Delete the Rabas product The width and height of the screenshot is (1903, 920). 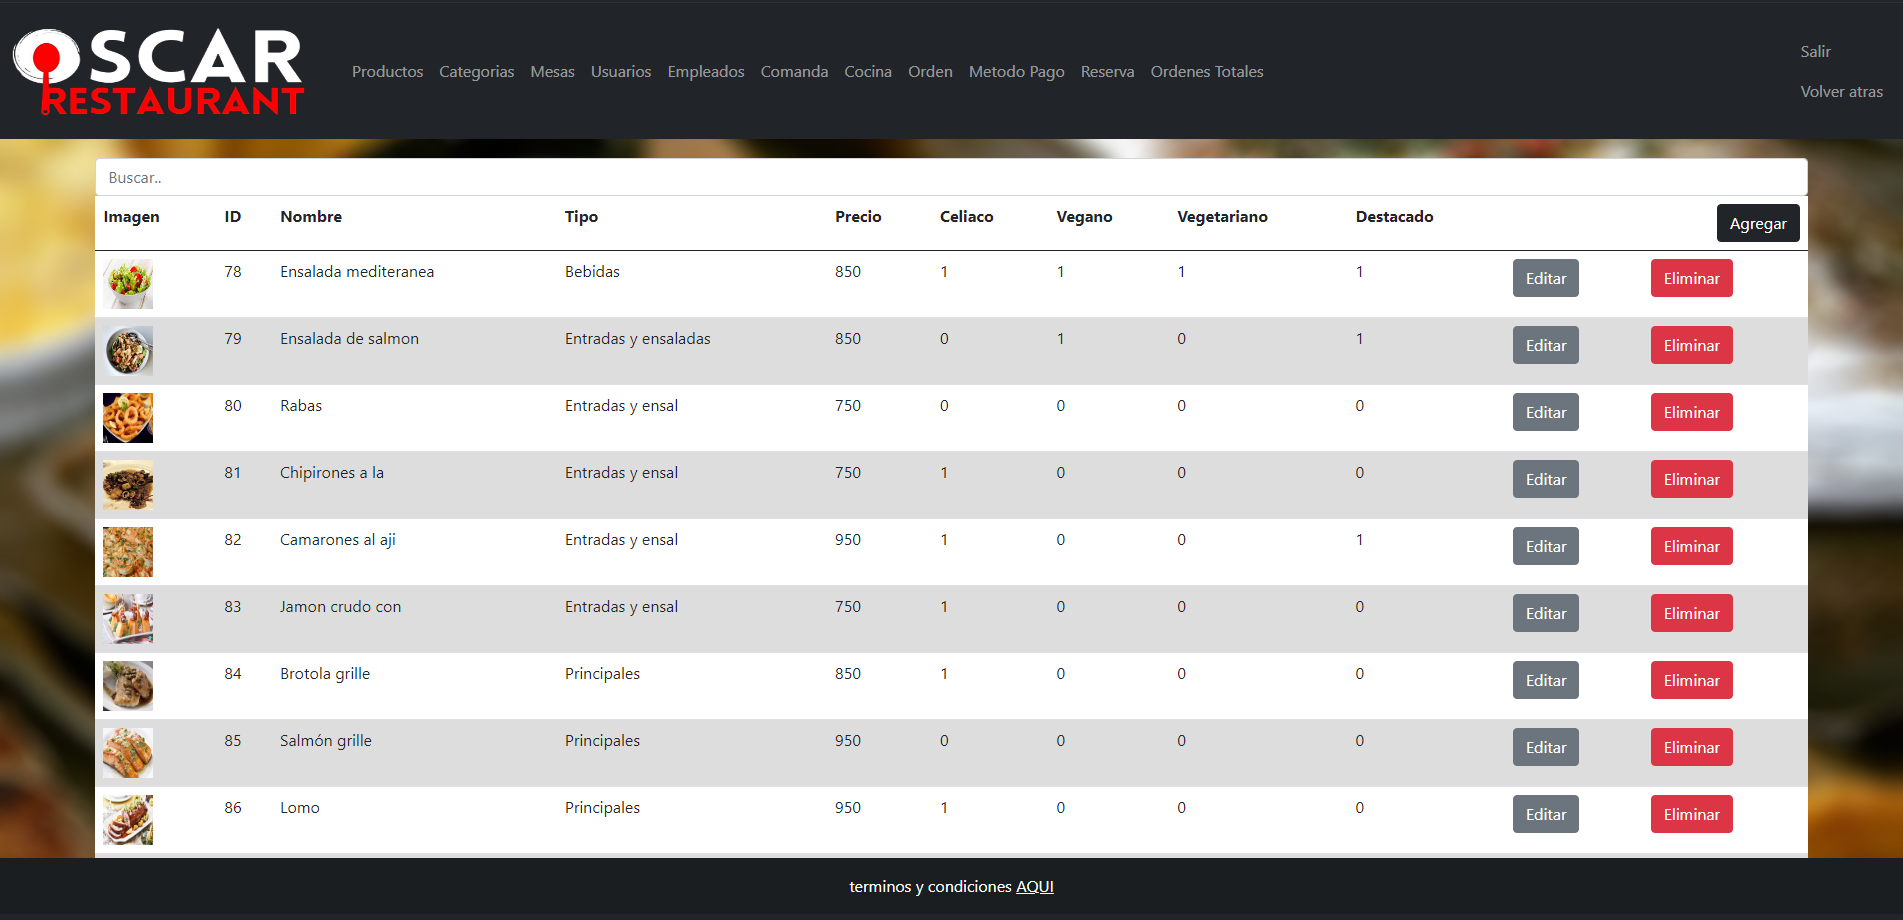click(x=1691, y=412)
